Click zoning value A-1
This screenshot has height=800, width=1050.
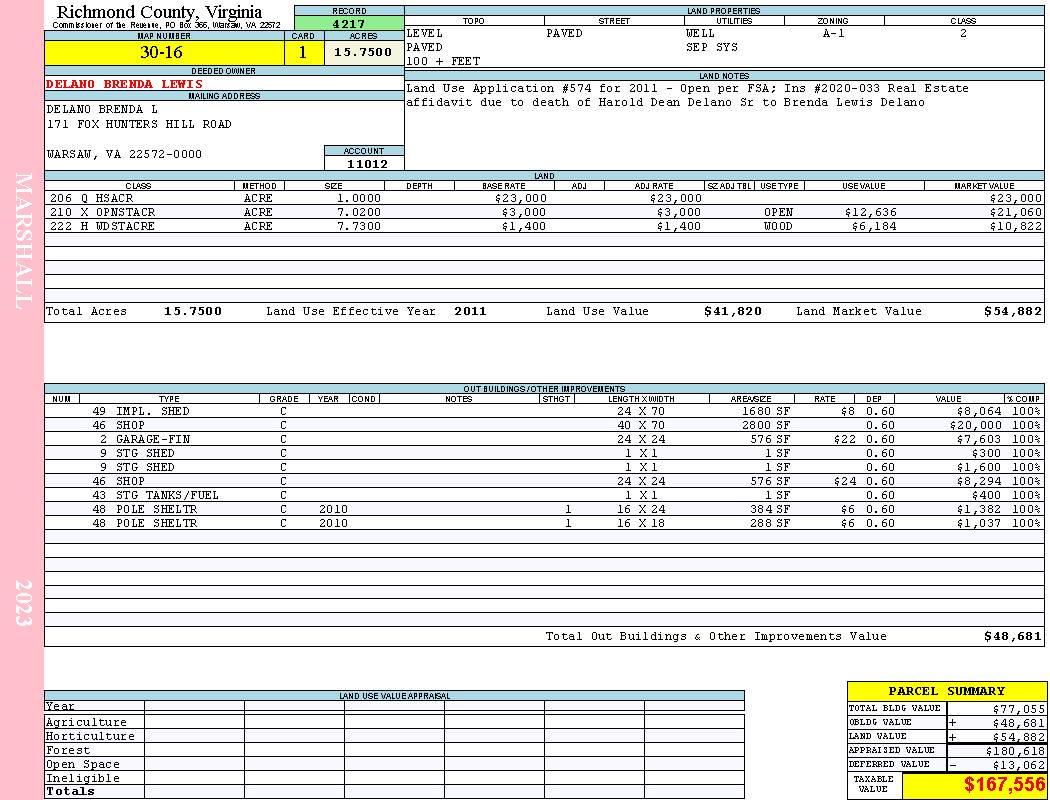click(x=834, y=33)
